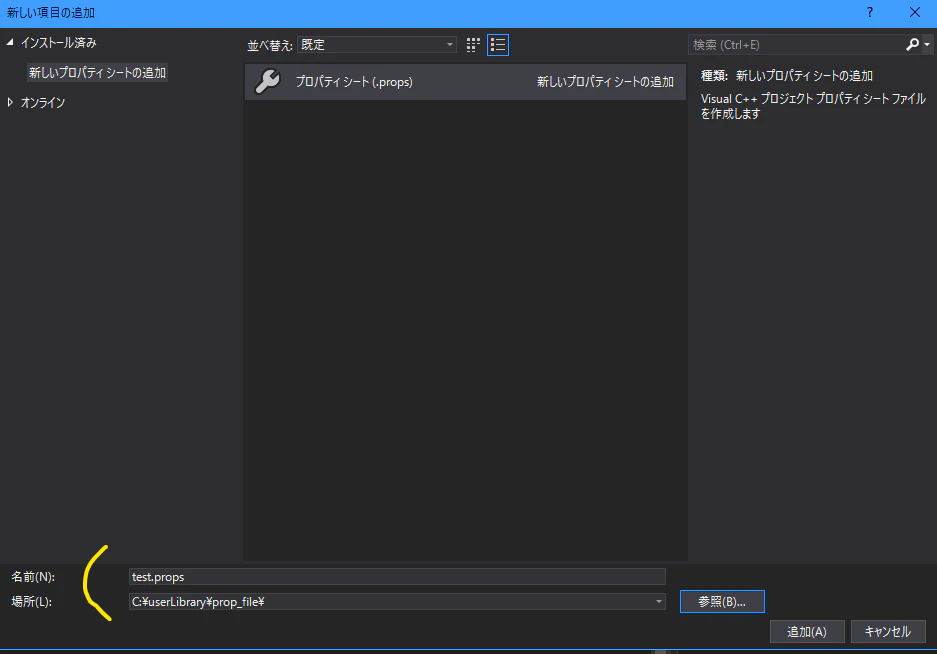Viewport: 937px width, 654px height.
Task: Click the 名前(N): label
Action: tap(33, 577)
